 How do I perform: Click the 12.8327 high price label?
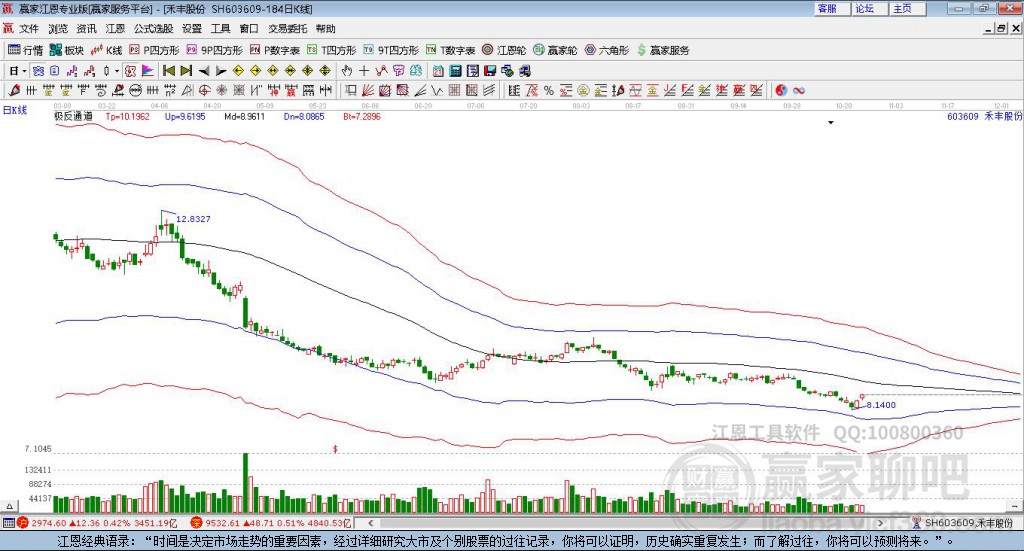tap(193, 219)
